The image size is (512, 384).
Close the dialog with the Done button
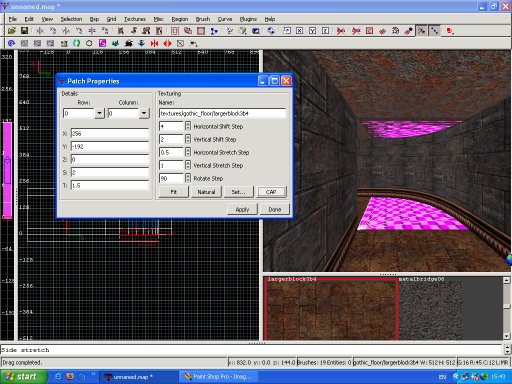pyautogui.click(x=275, y=209)
